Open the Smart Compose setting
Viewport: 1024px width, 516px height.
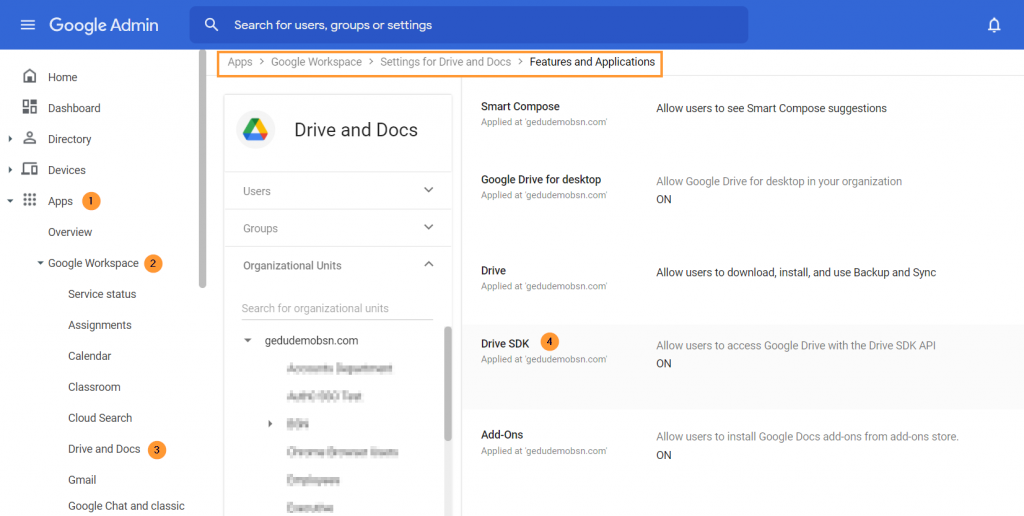coord(520,106)
